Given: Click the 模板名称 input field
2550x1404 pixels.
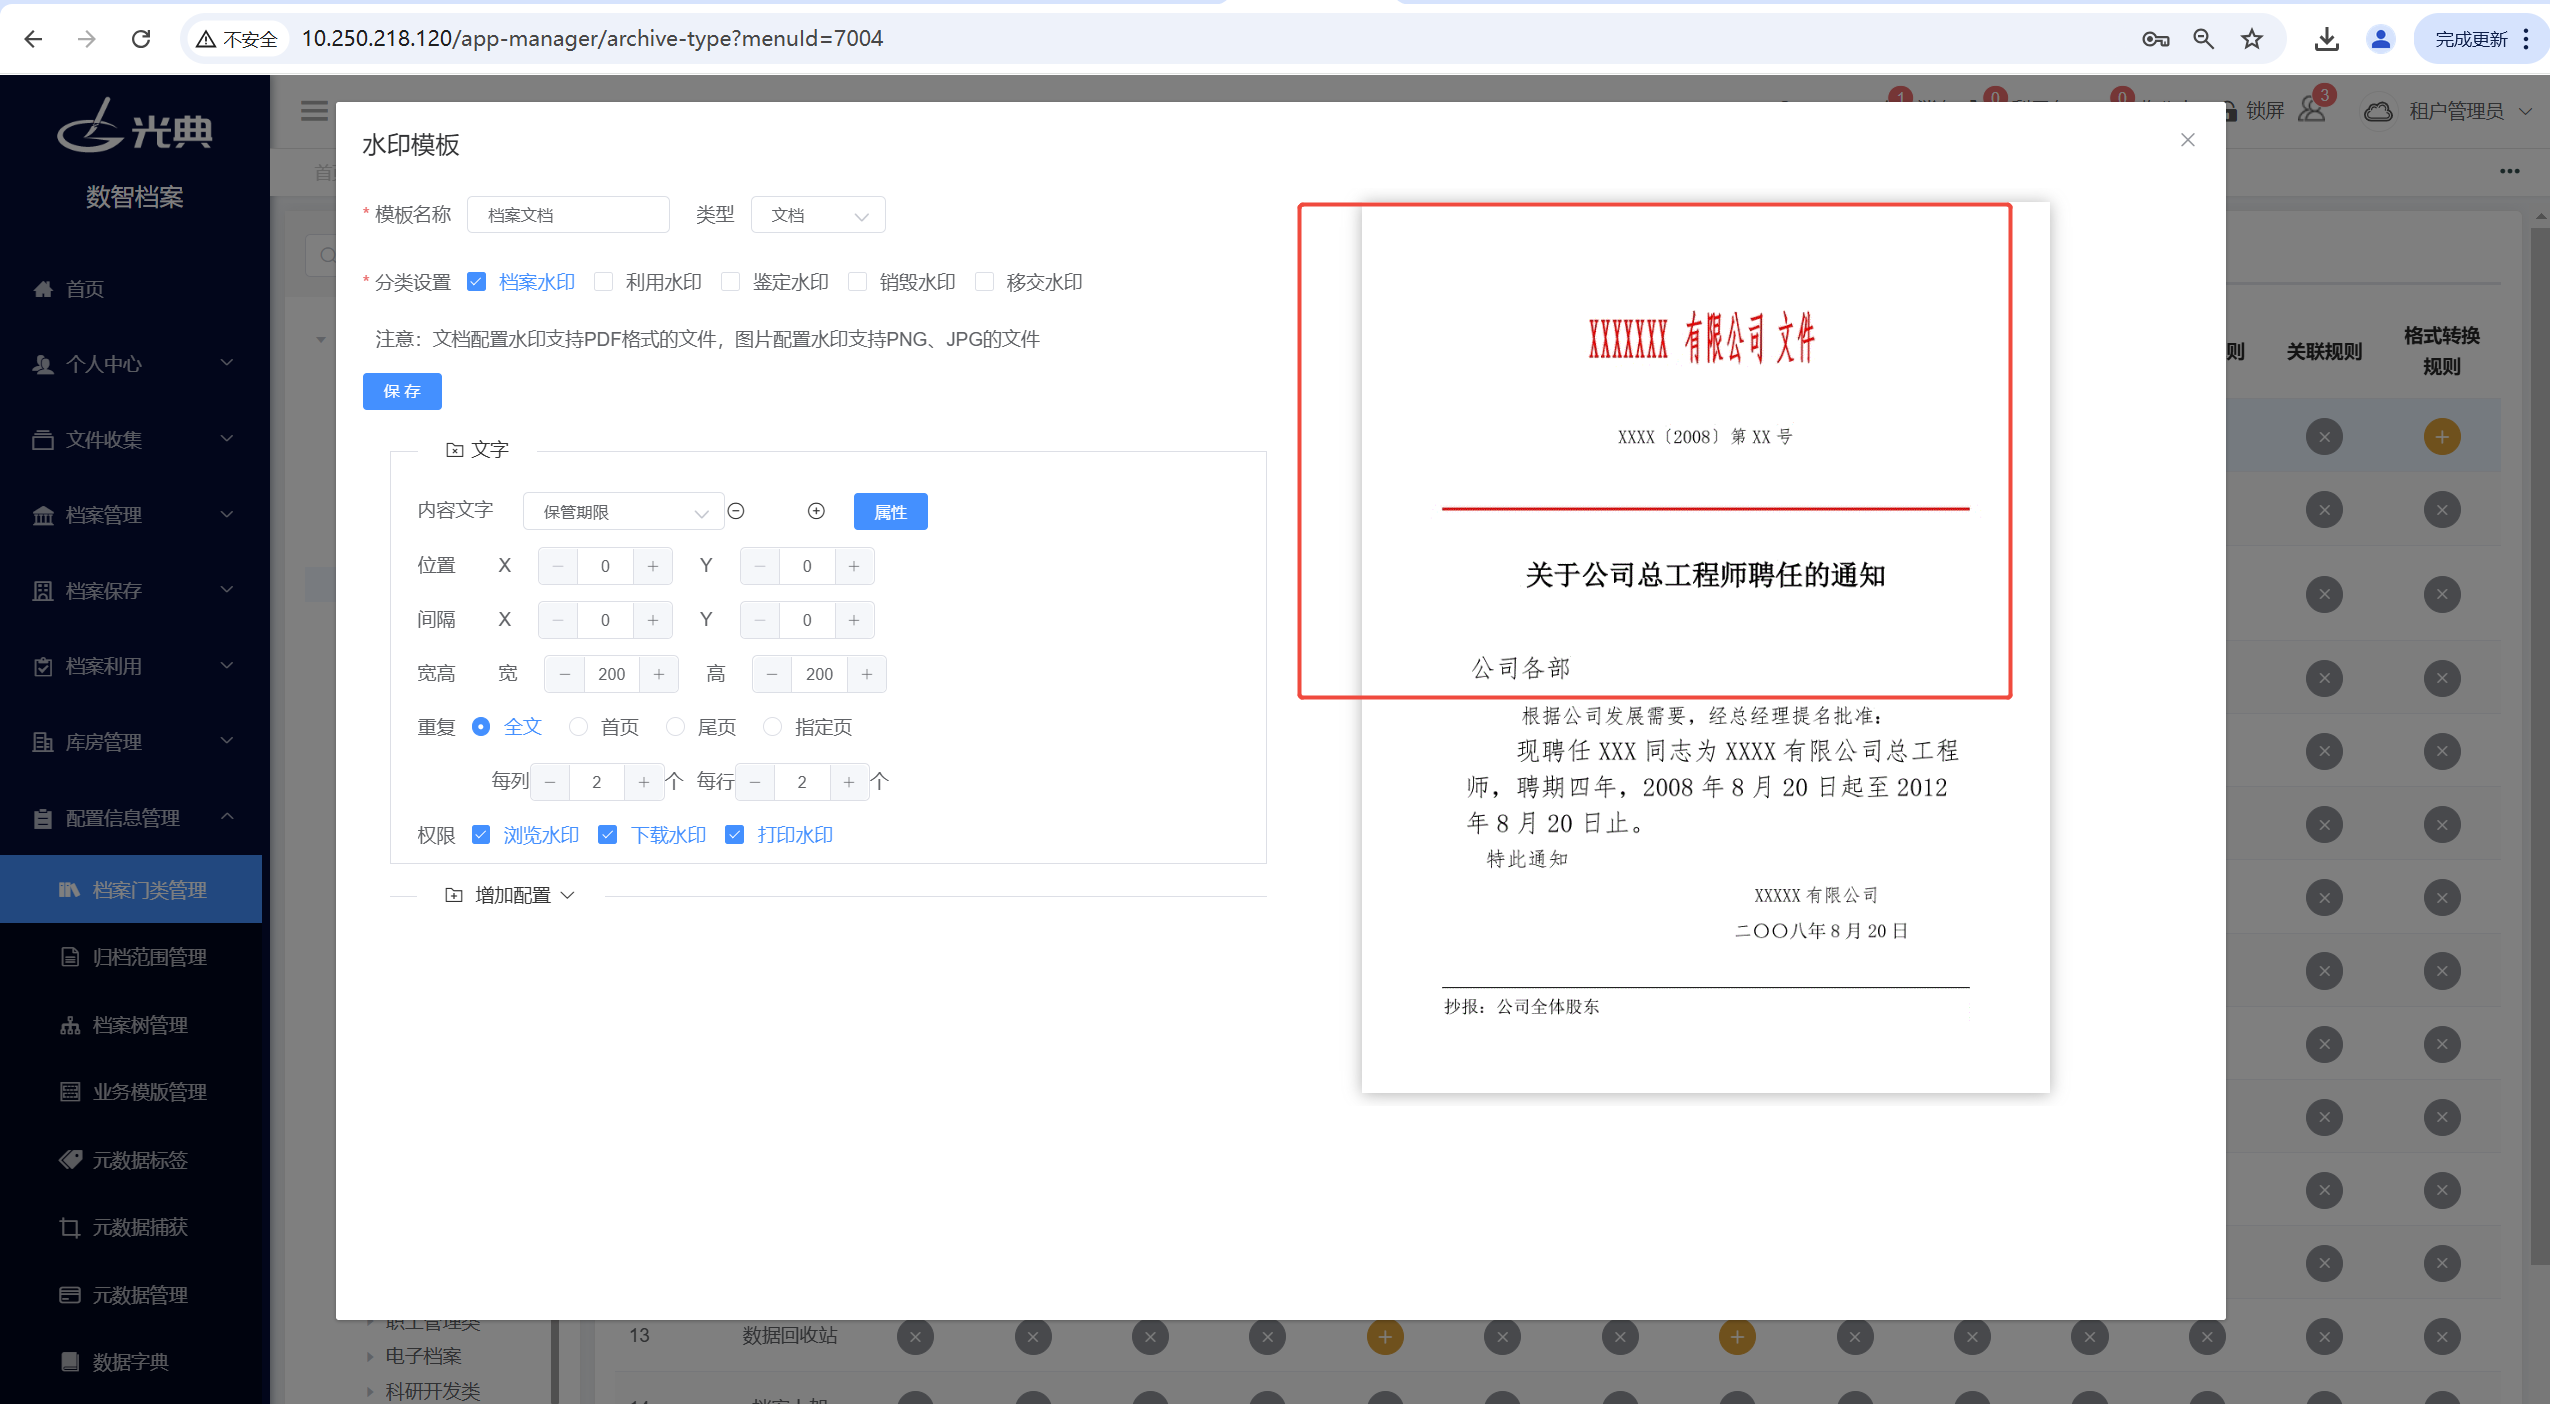Looking at the screenshot, I should click(568, 215).
